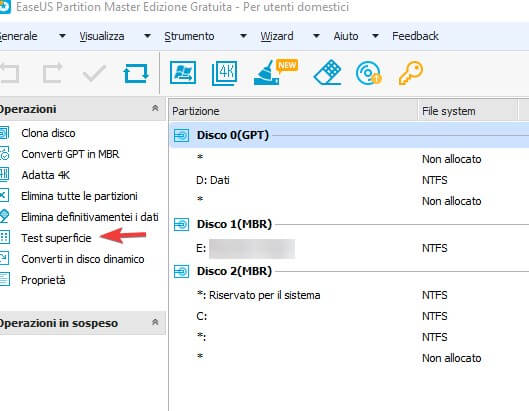The width and height of the screenshot is (529, 411).
Task: Open the Migrate OS toolbar icon
Action: tap(183, 72)
